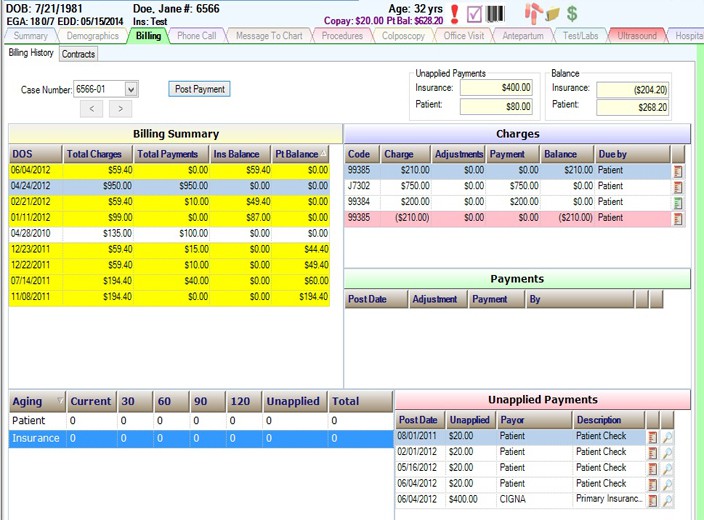Sort Aging table by Aging header
The height and width of the screenshot is (520, 704).
(x=37, y=401)
